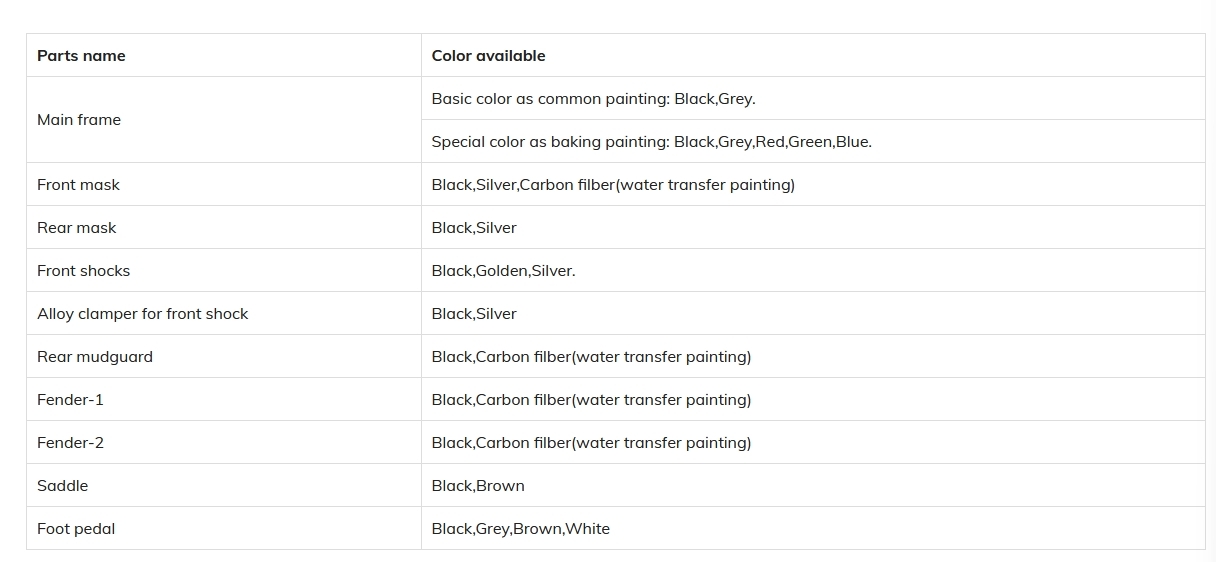Click 'Black,Golden,Silver.' color text
Viewport: 1216px width, 562px height.
[x=503, y=271]
